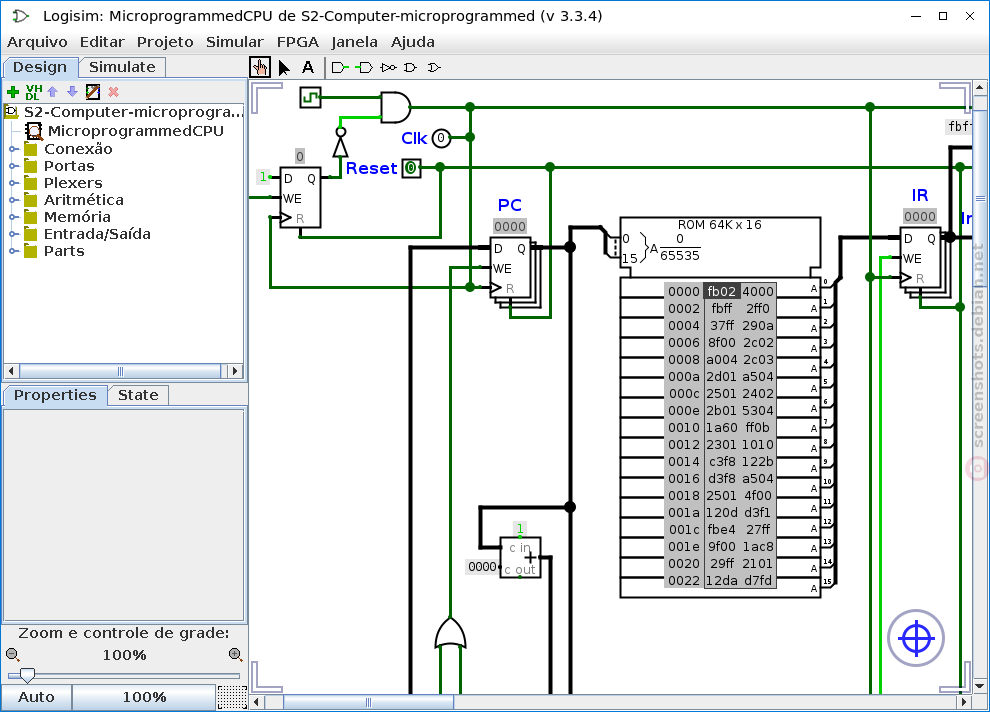Zoom out with the minus magnifier
The image size is (990, 712).
tap(13, 655)
